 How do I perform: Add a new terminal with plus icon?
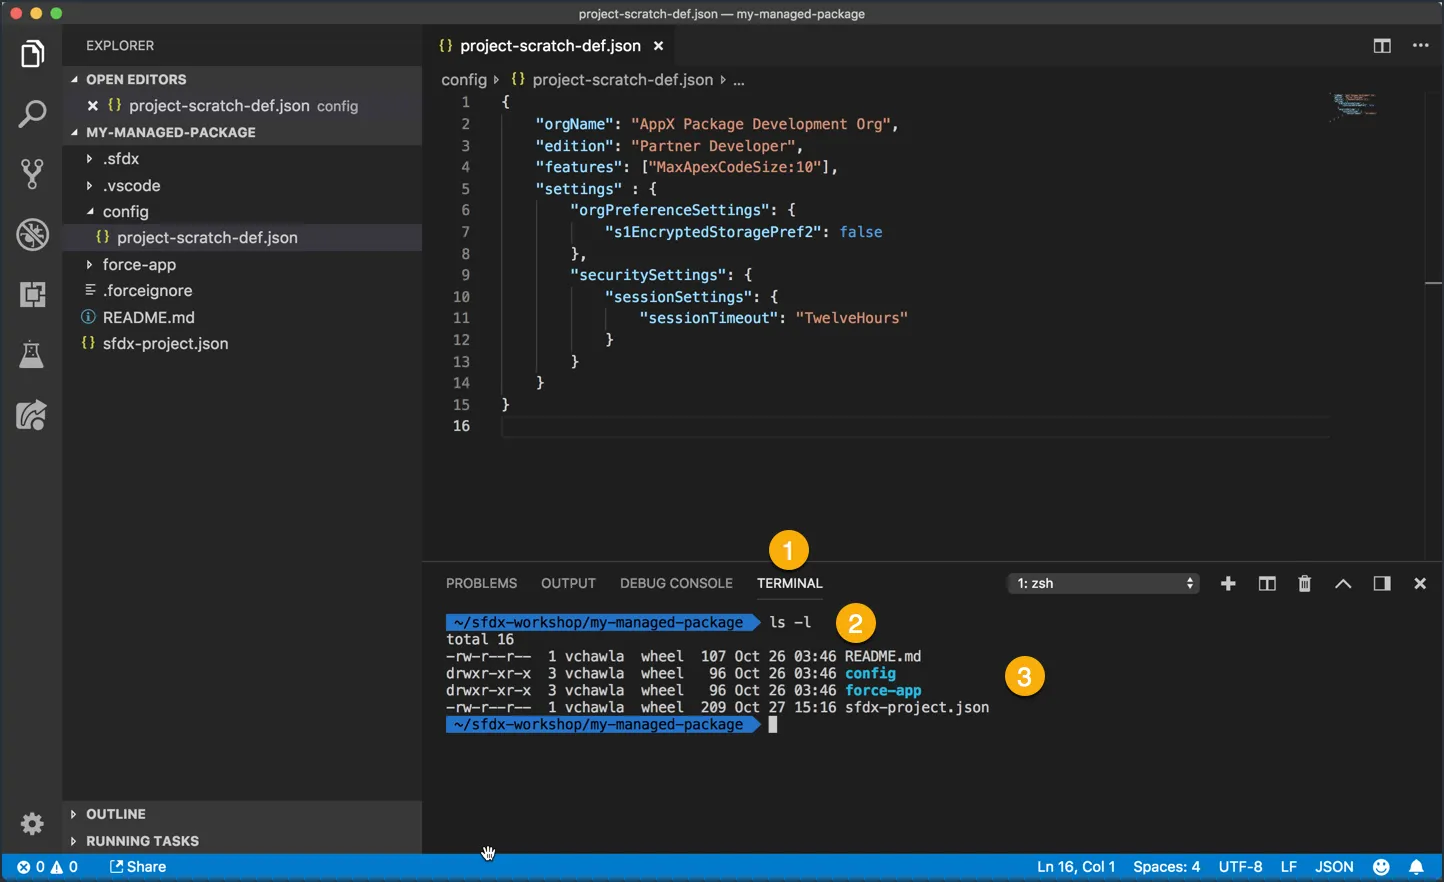1228,584
